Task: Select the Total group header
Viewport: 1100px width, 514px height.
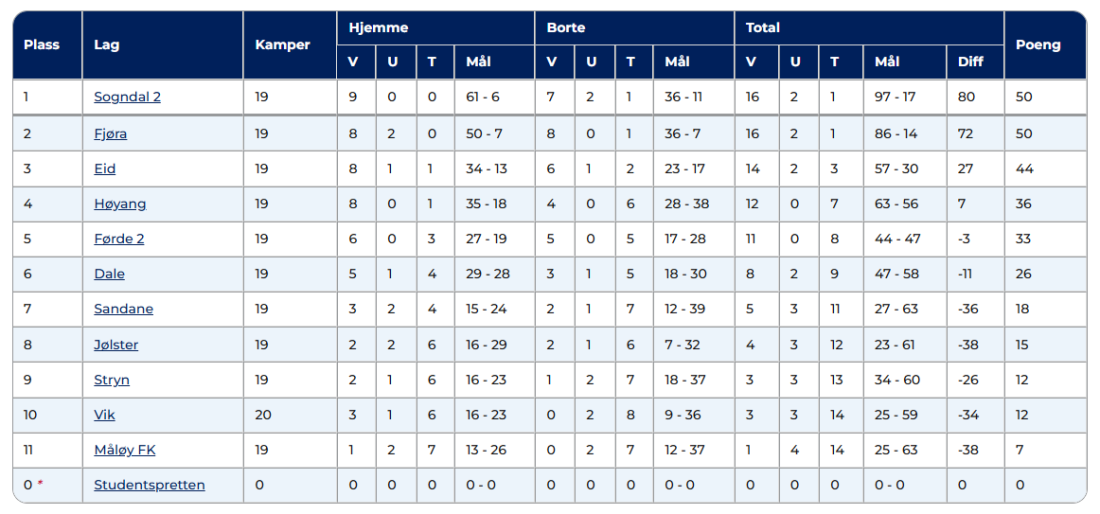Action: pyautogui.click(x=763, y=28)
